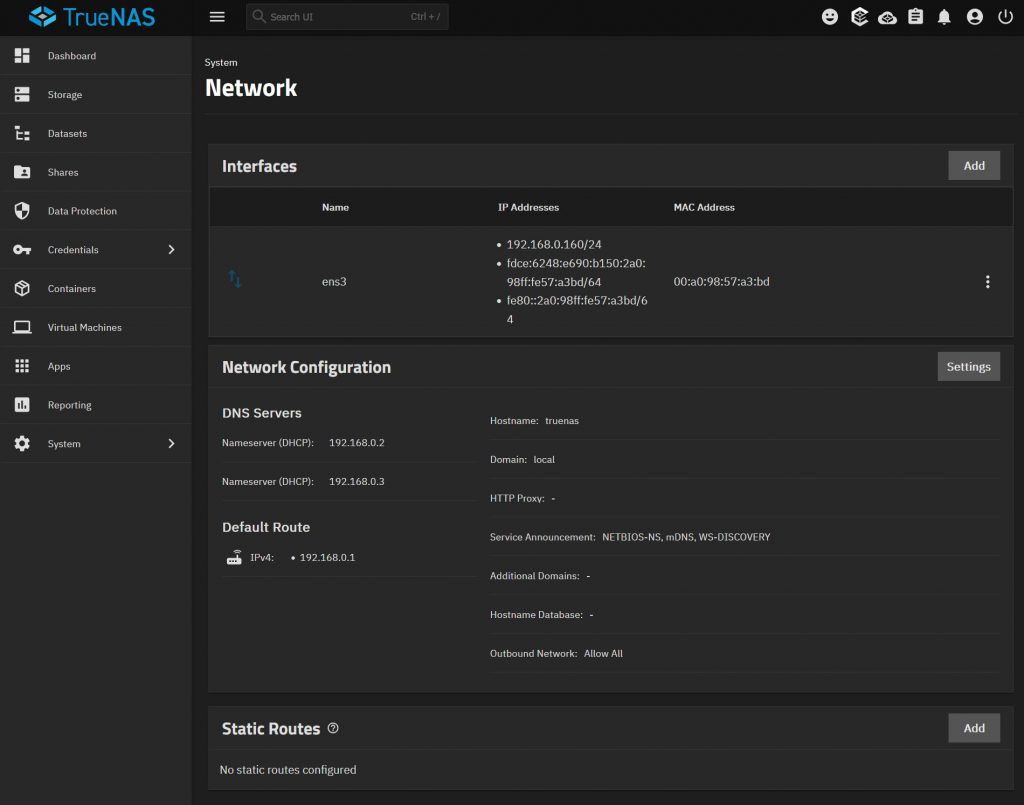Click inside the Search UI field
The image size is (1024, 805).
[347, 17]
